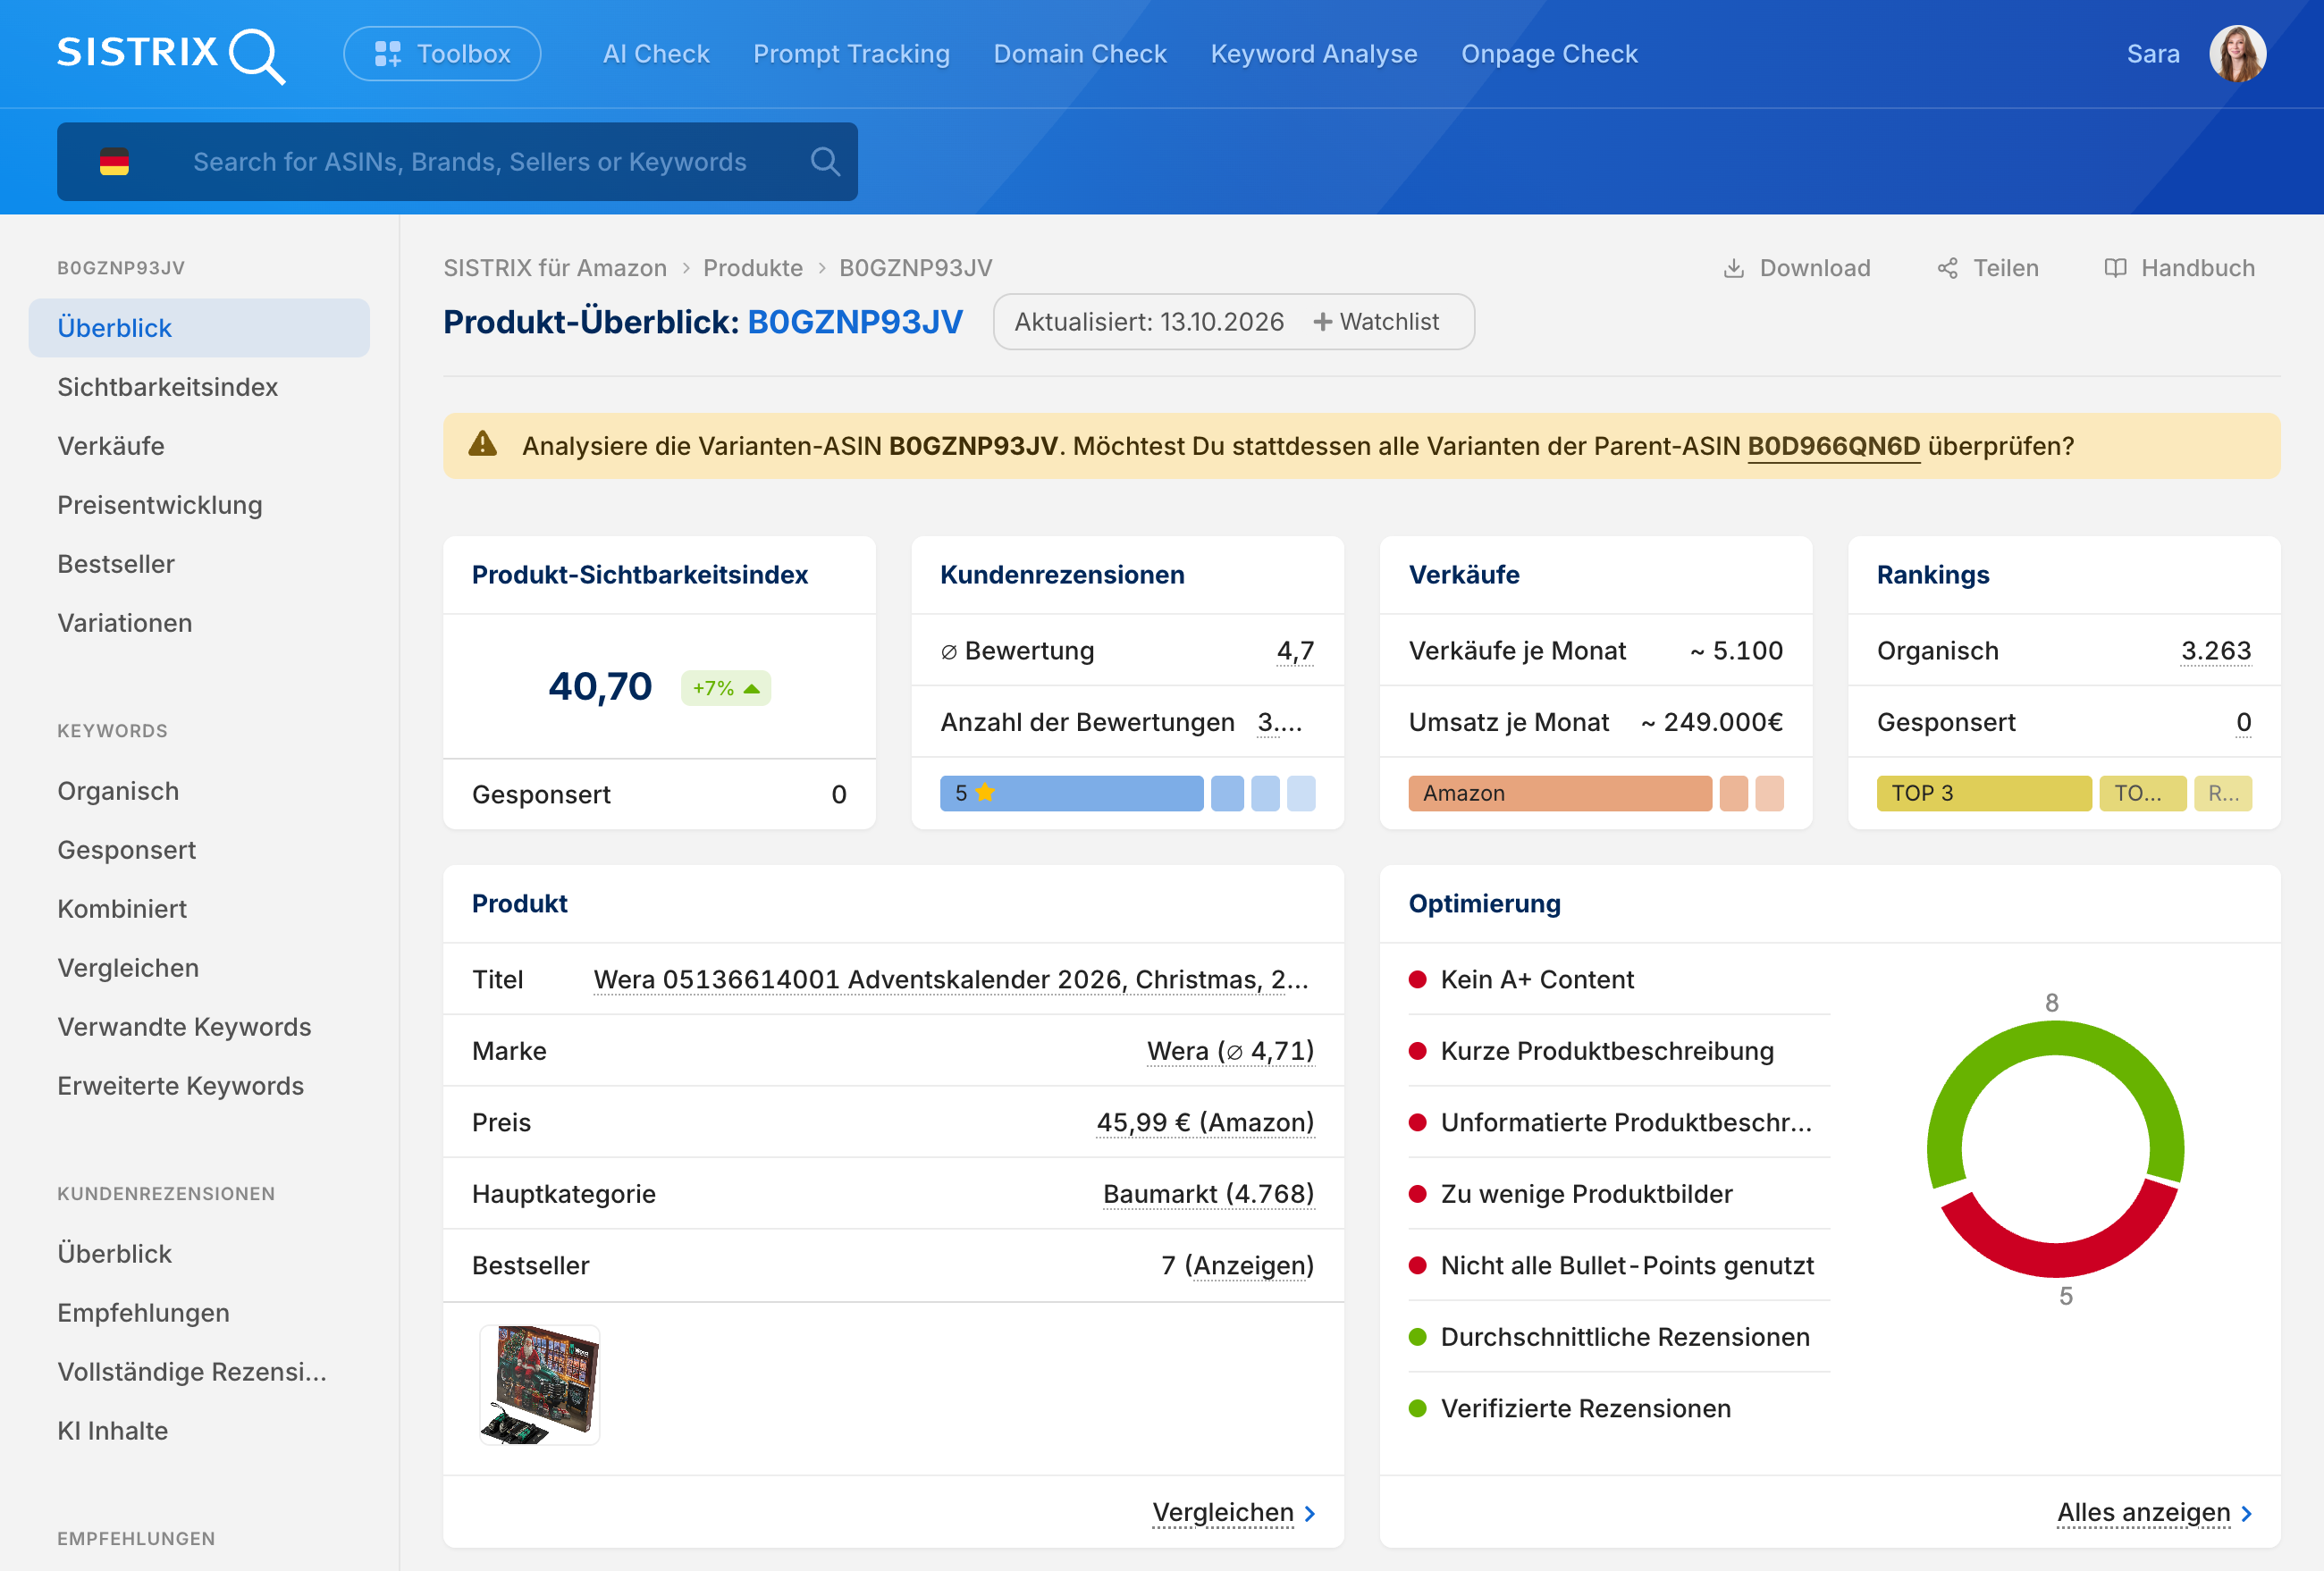
Task: Click the plus Watchlist button
Action: point(1376,322)
